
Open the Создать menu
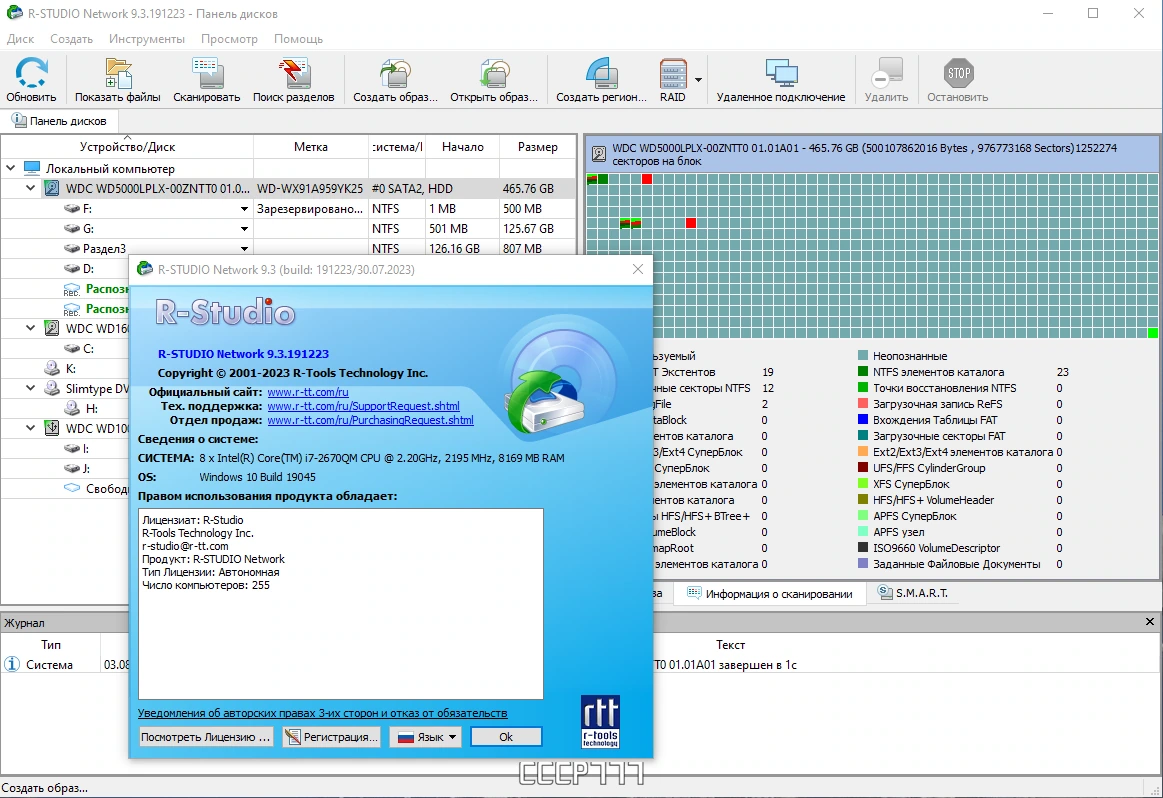pyautogui.click(x=71, y=39)
